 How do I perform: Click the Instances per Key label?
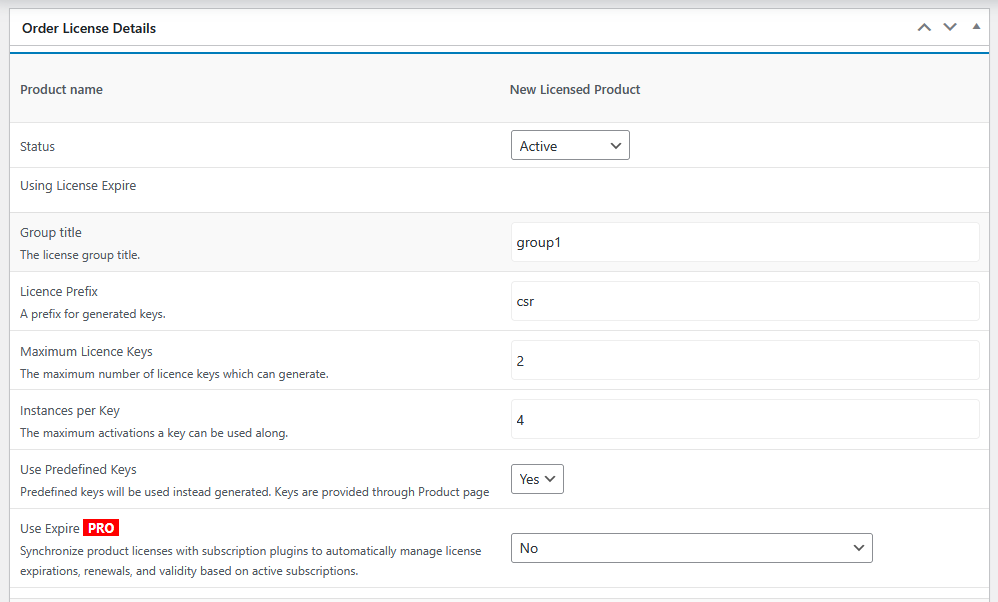70,410
